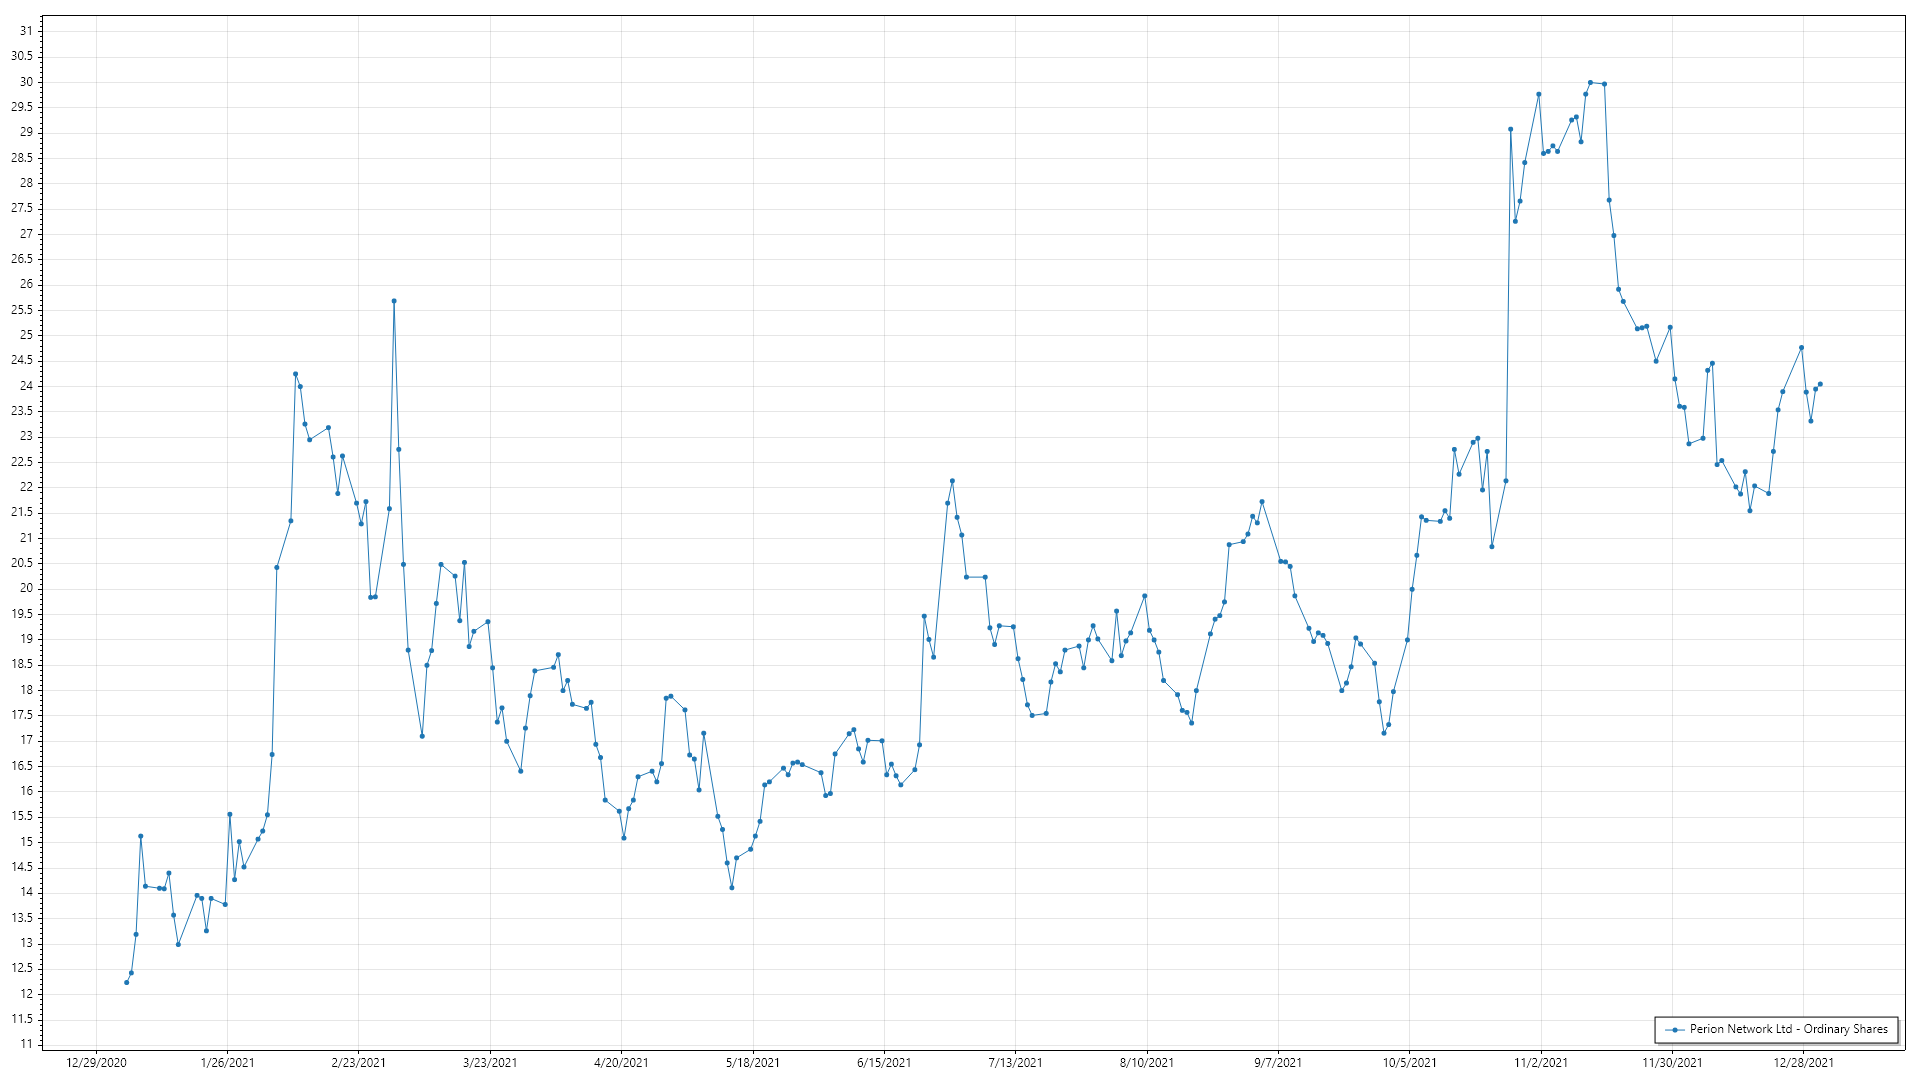Click the 6/15/2021 x-axis label

coord(884,1063)
